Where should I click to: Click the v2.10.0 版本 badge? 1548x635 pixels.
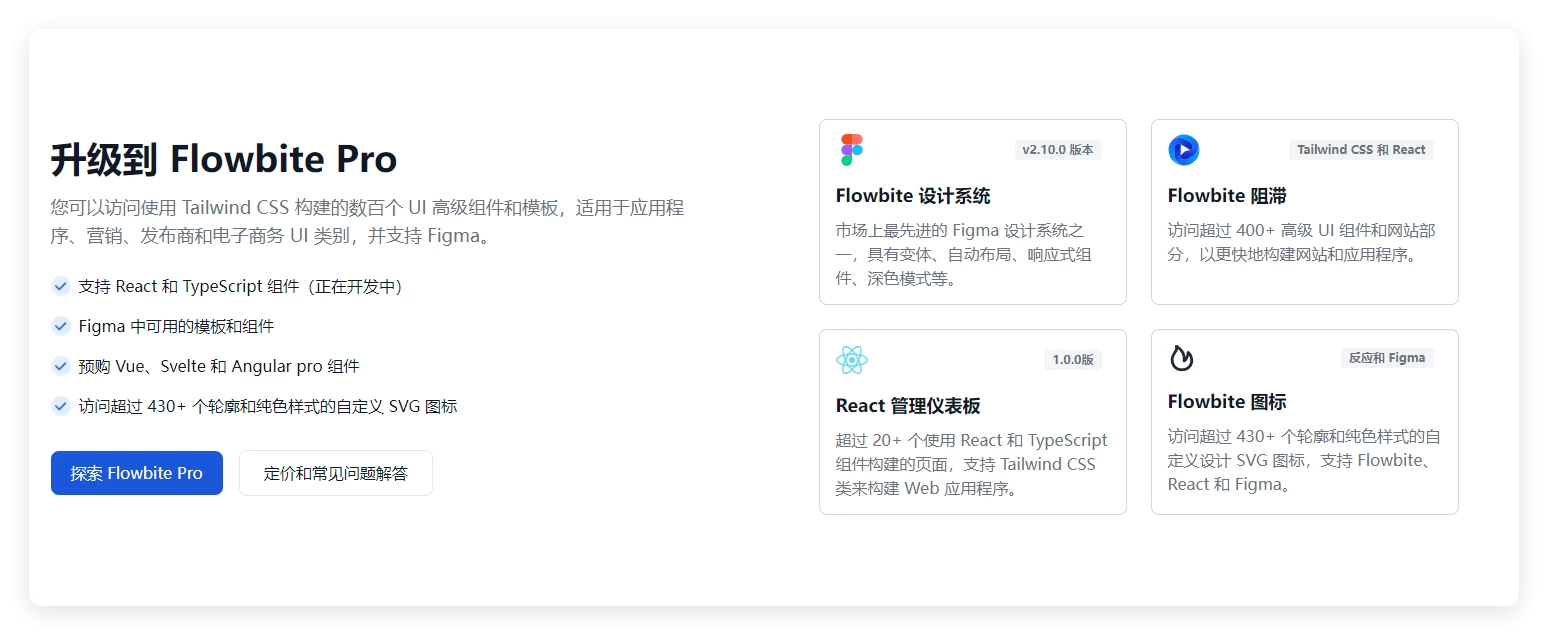(x=1057, y=150)
